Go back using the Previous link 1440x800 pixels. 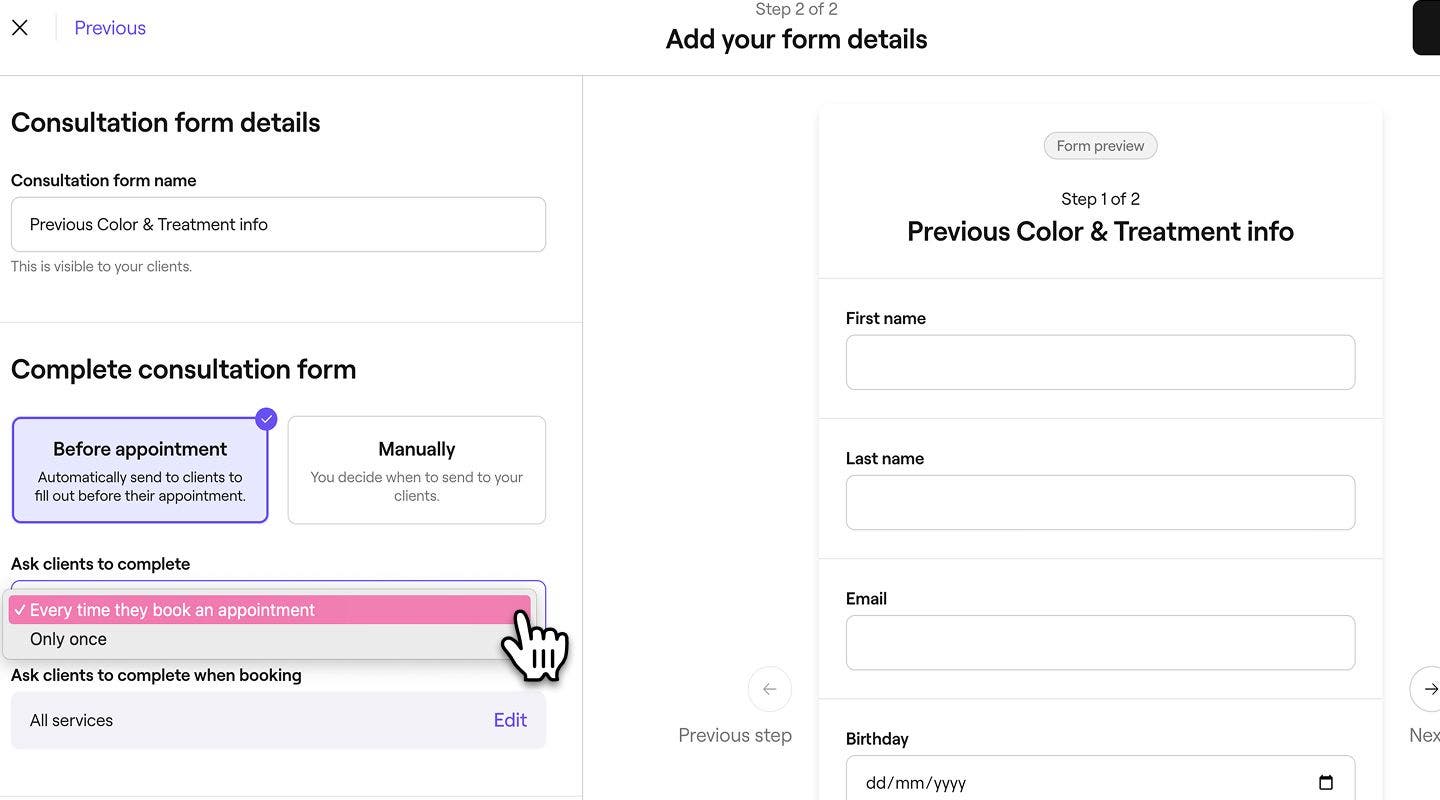pos(110,28)
